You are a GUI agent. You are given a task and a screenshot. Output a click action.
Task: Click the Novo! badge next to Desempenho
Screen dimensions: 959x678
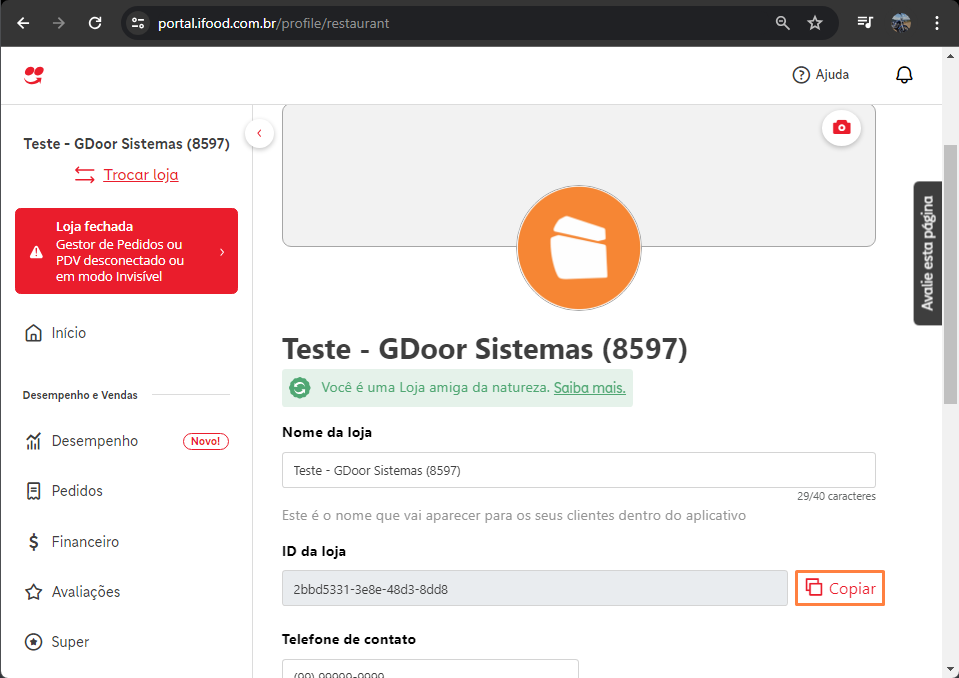tap(206, 441)
